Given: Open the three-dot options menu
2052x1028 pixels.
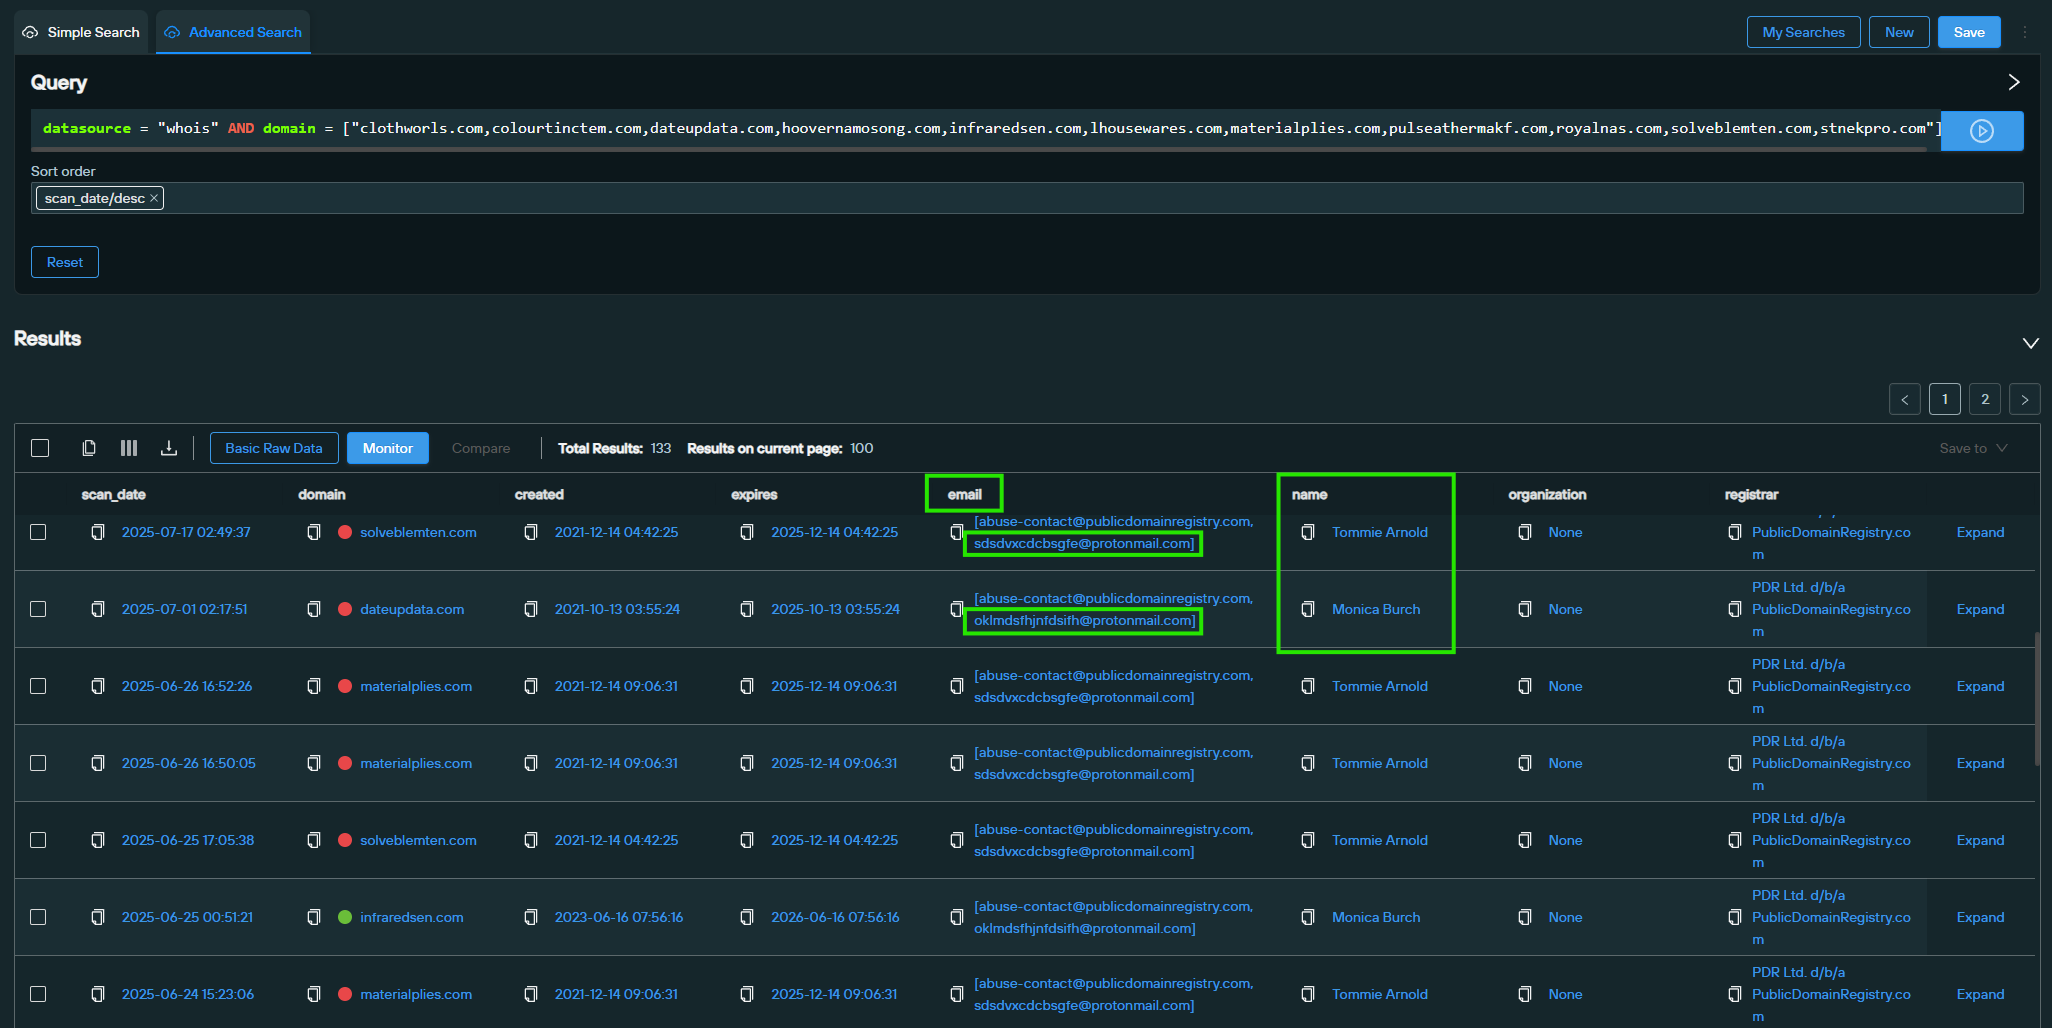Looking at the screenshot, I should [2025, 32].
